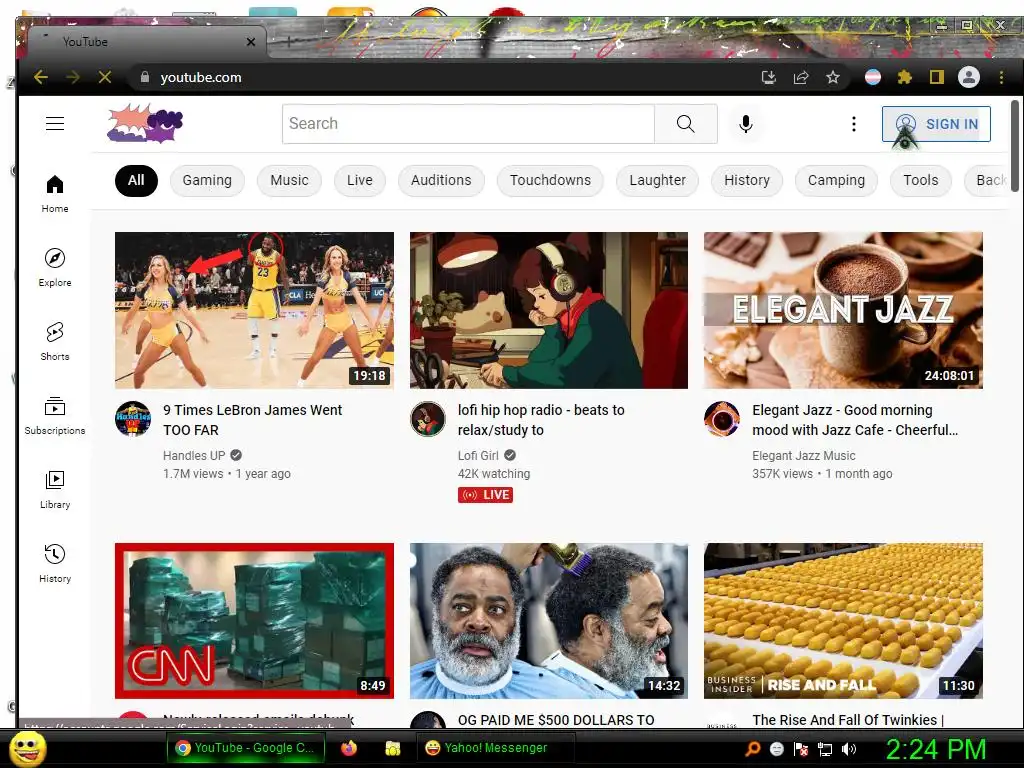Toggle the browser side panel icon
This screenshot has width=1024, height=768.
[x=936, y=78]
